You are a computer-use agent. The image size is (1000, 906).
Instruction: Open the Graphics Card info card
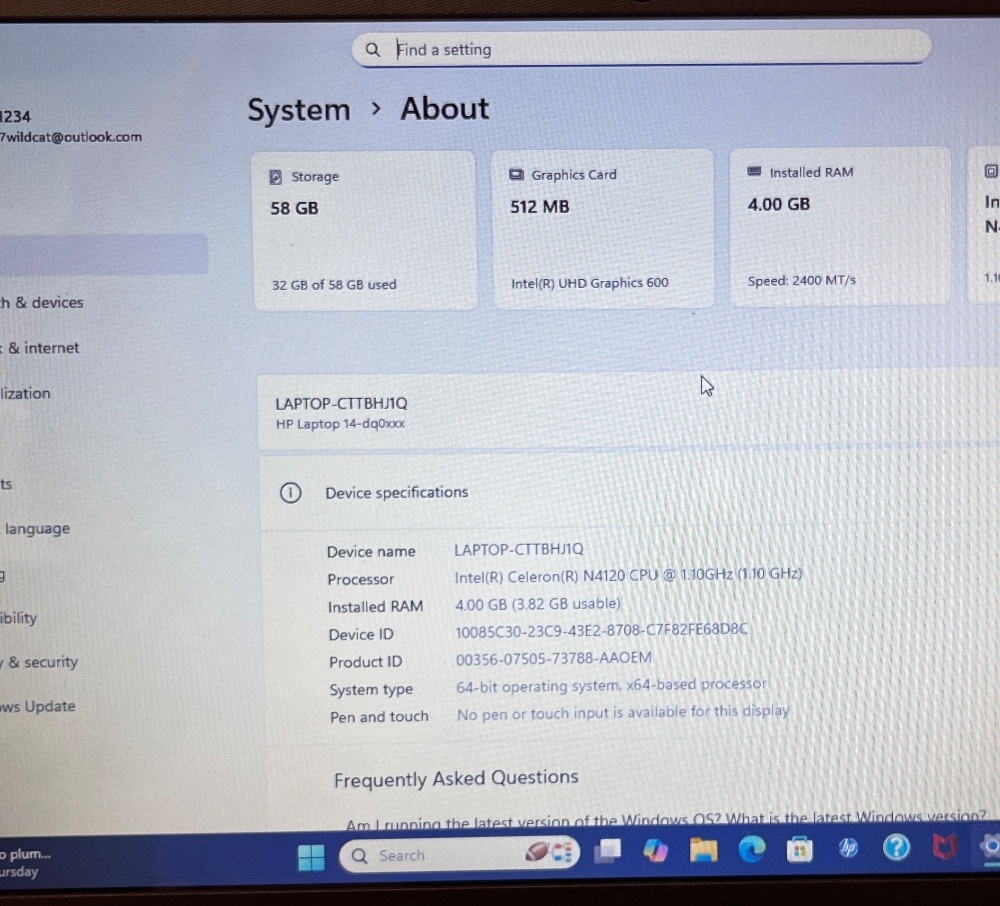pos(602,228)
